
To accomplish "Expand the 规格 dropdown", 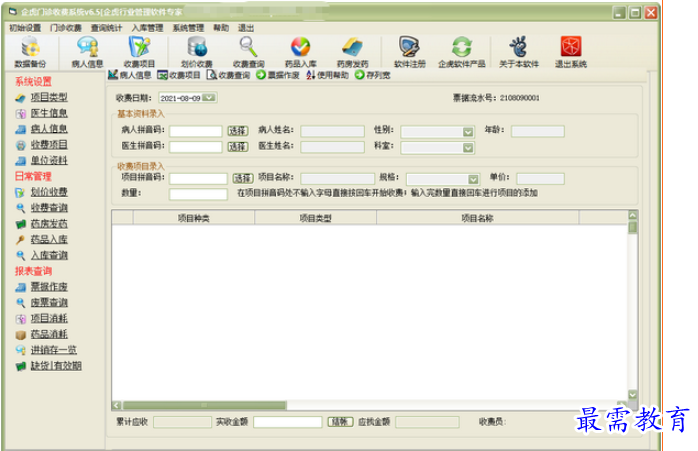I will coord(473,179).
